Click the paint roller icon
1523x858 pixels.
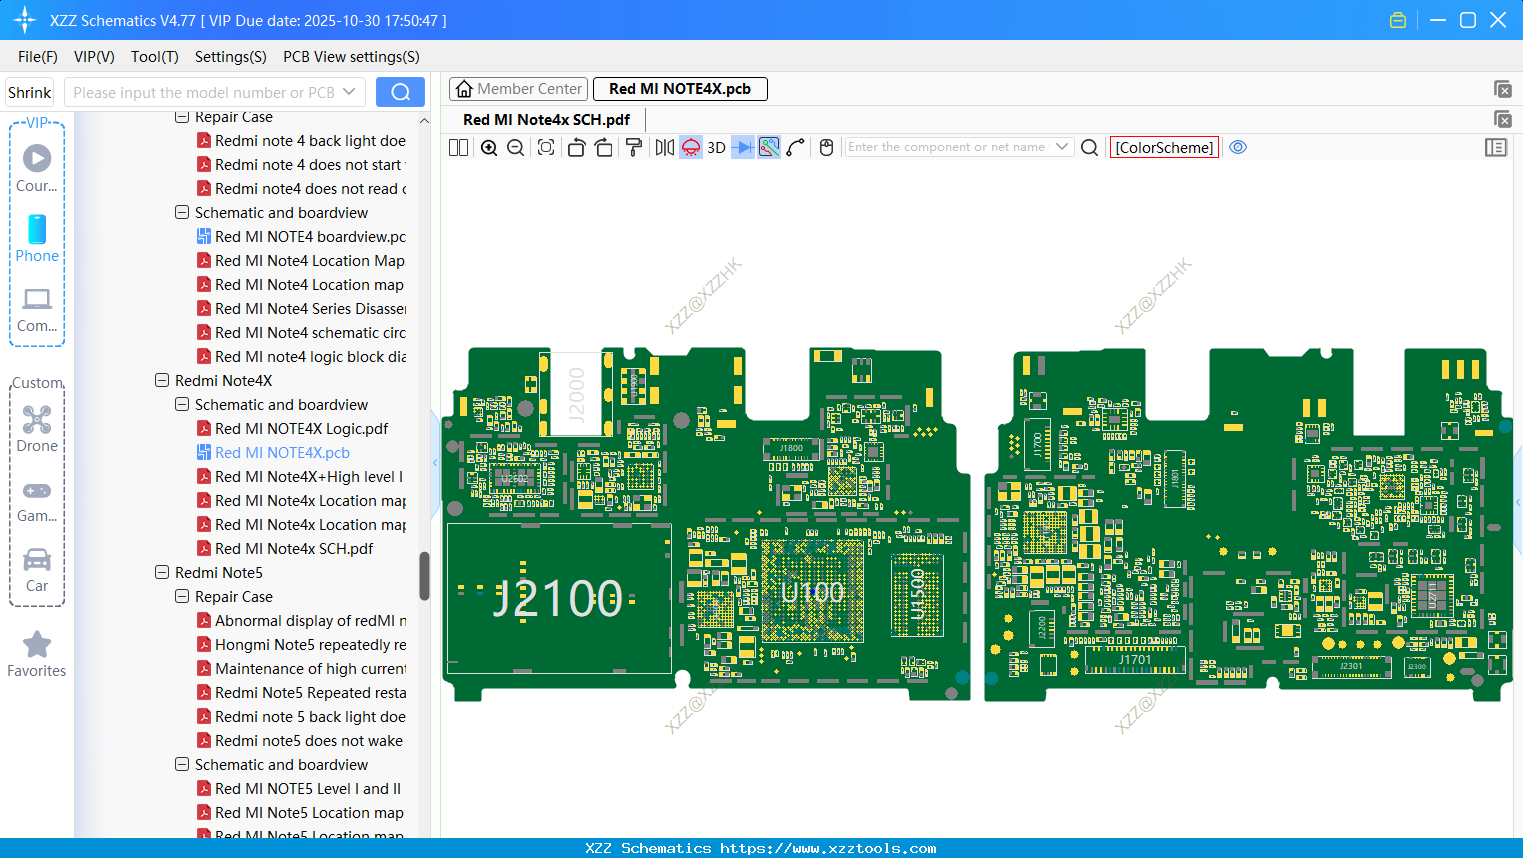tap(634, 148)
